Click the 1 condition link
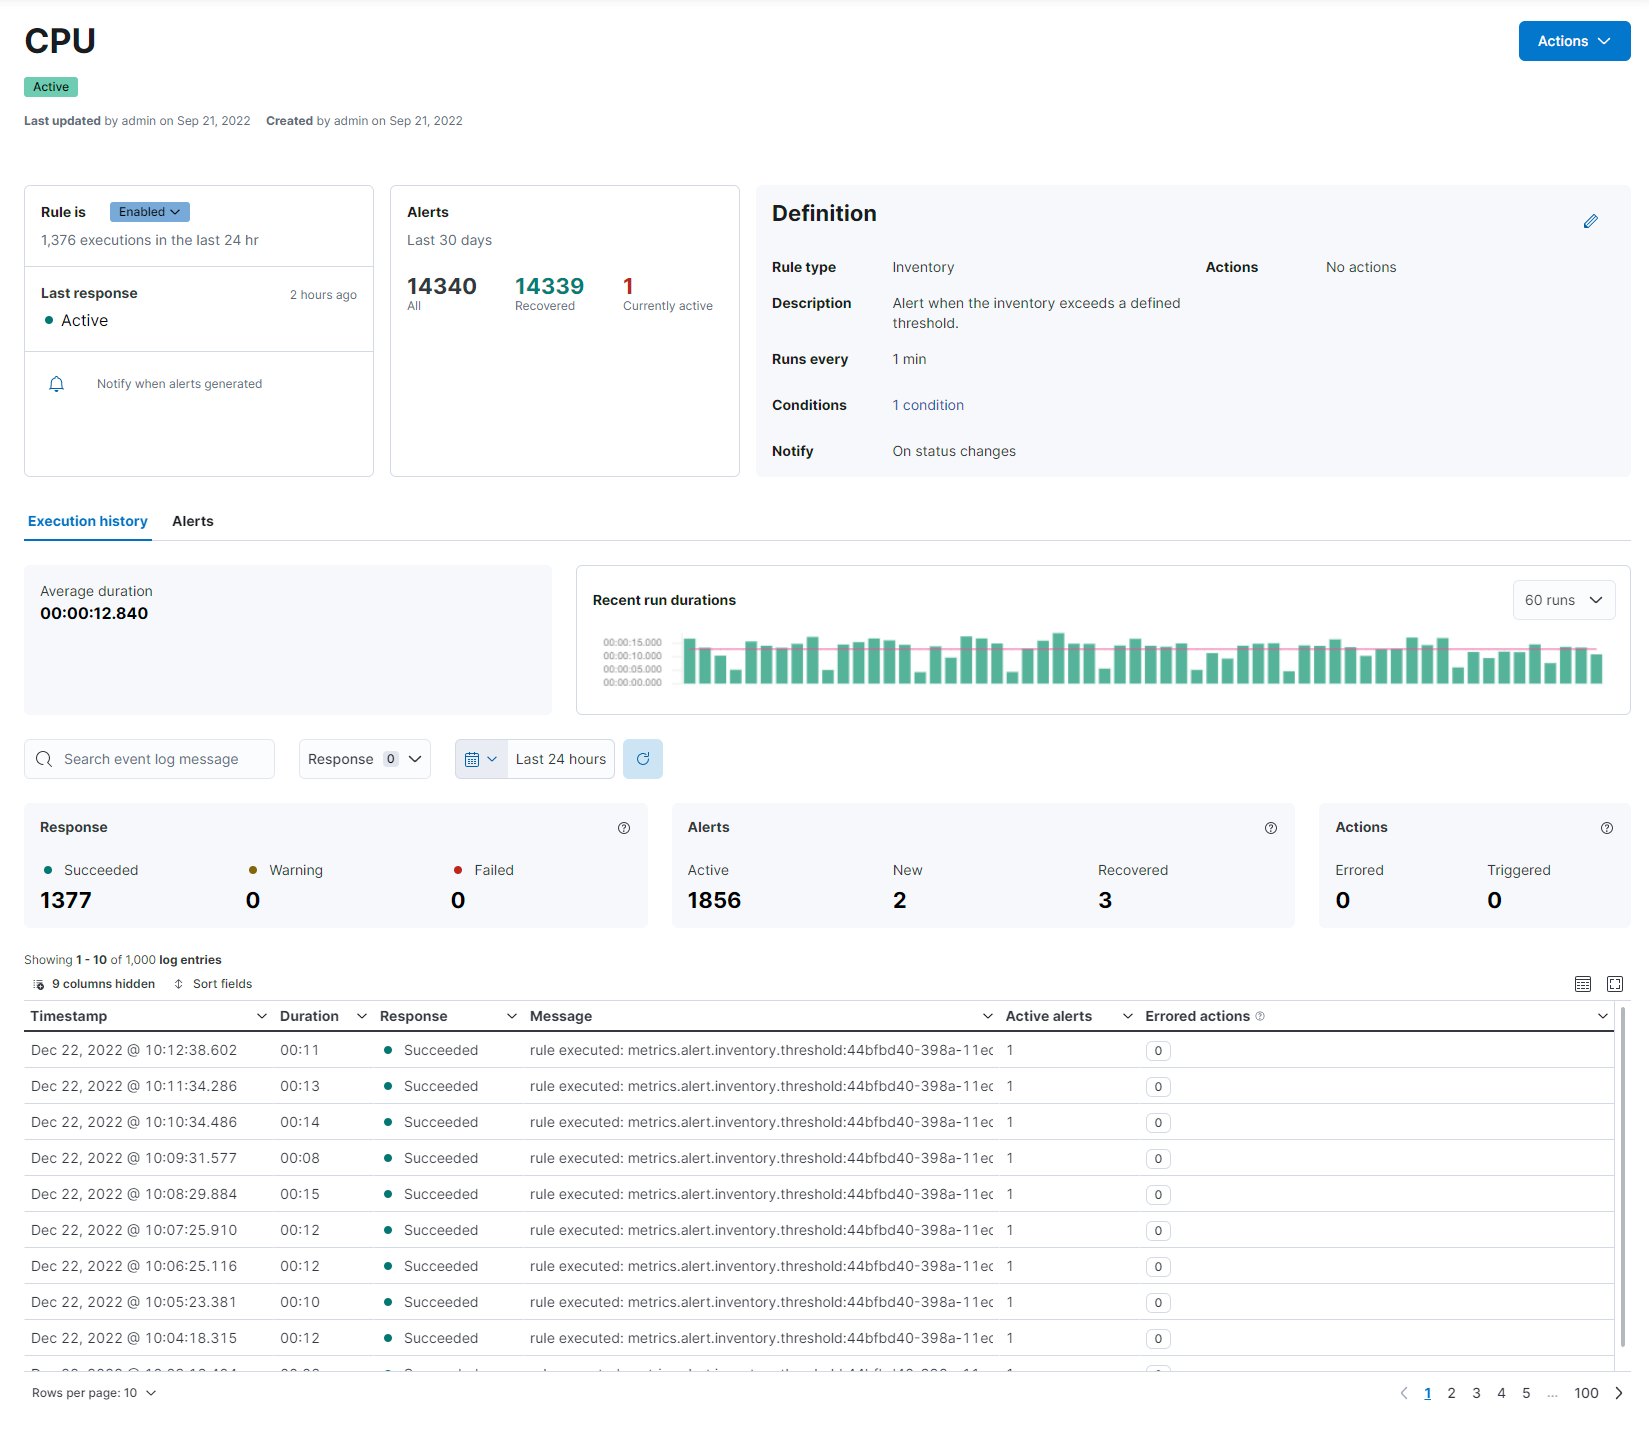The width and height of the screenshot is (1649, 1430). click(927, 405)
